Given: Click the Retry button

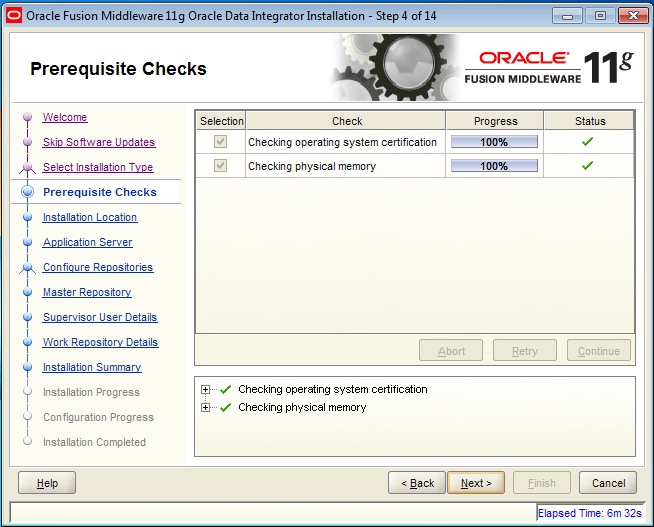Looking at the screenshot, I should (525, 351).
